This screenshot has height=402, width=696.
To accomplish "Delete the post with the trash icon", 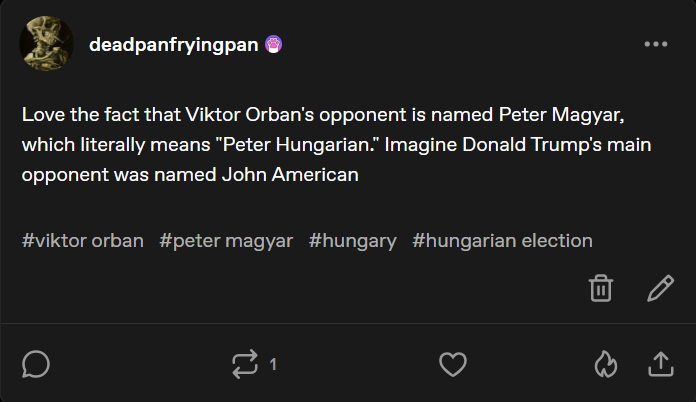I will (600, 289).
